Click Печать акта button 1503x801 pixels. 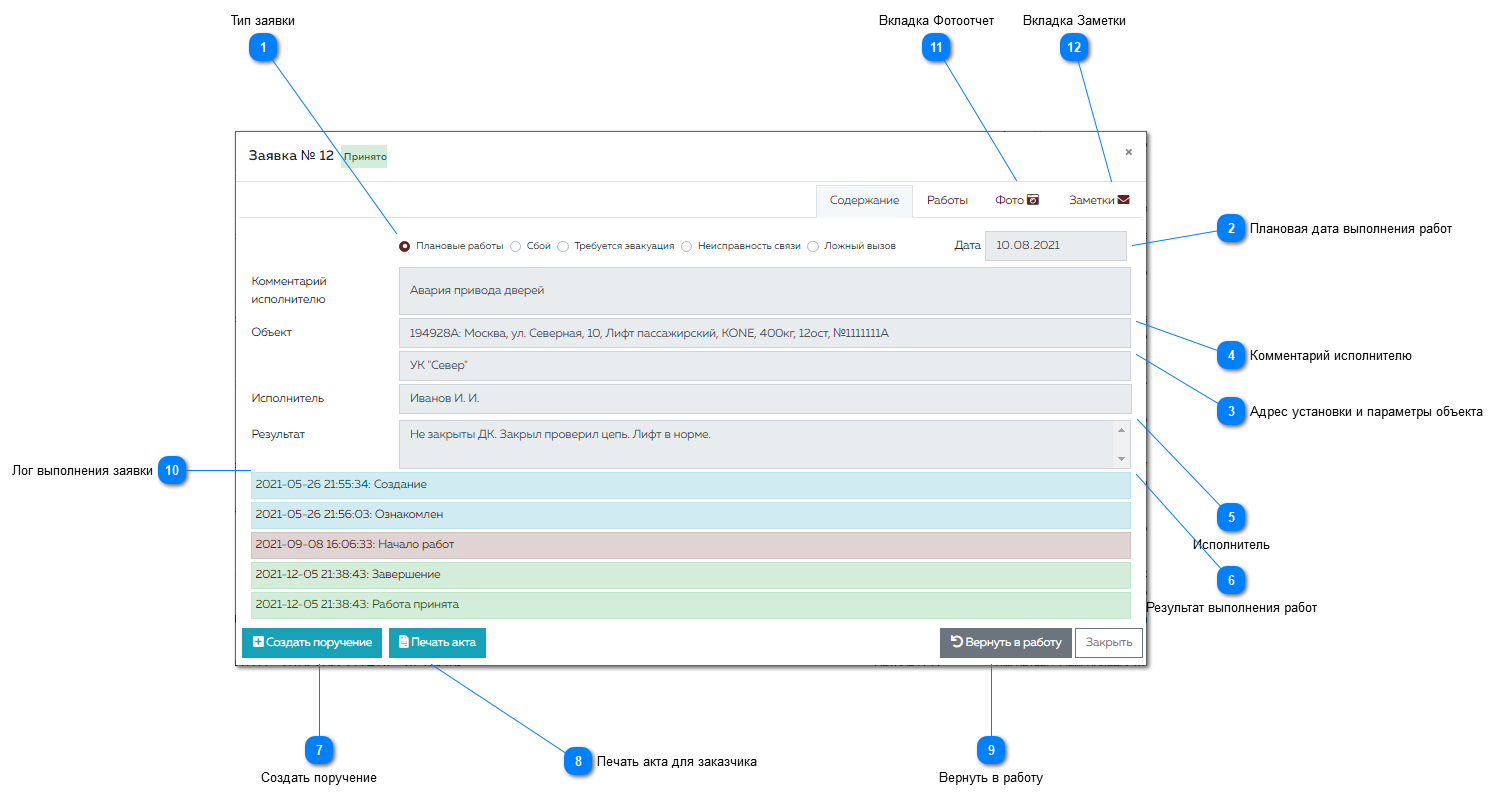pyautogui.click(x=437, y=642)
